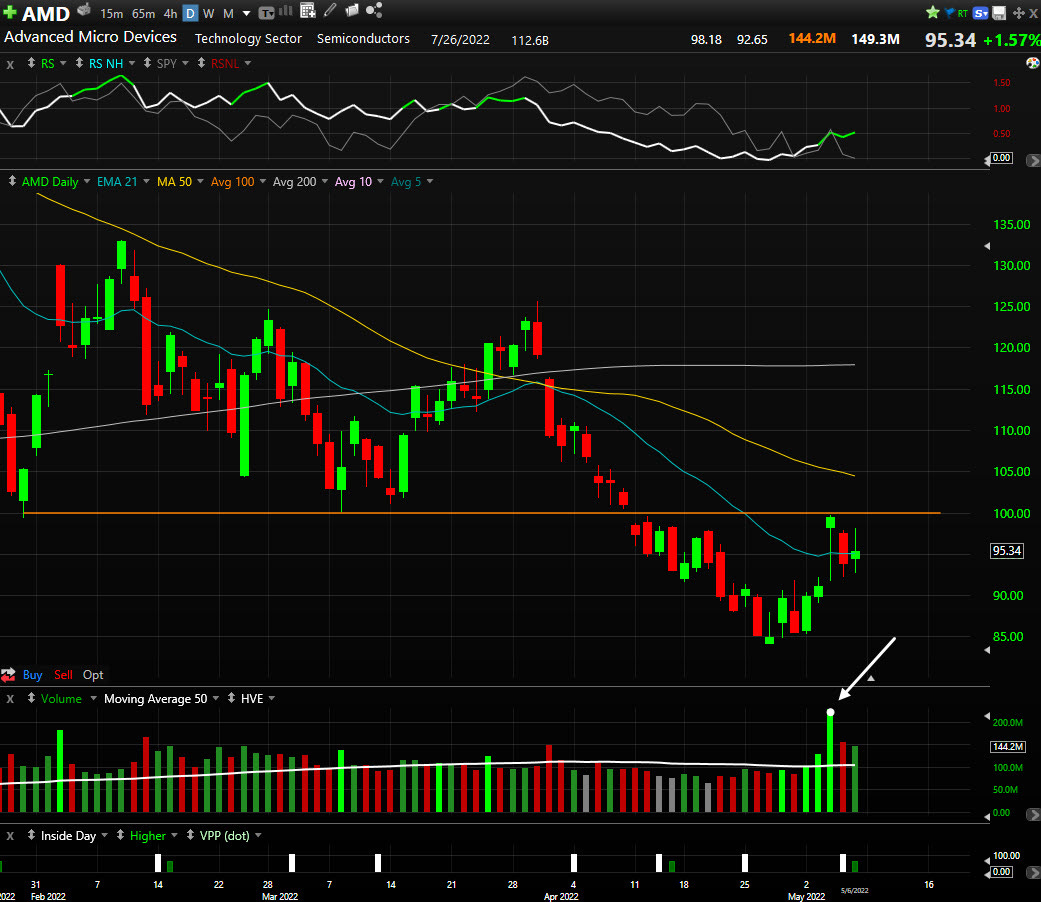
Task: Switch to the 15m timeframe
Action: (111, 13)
